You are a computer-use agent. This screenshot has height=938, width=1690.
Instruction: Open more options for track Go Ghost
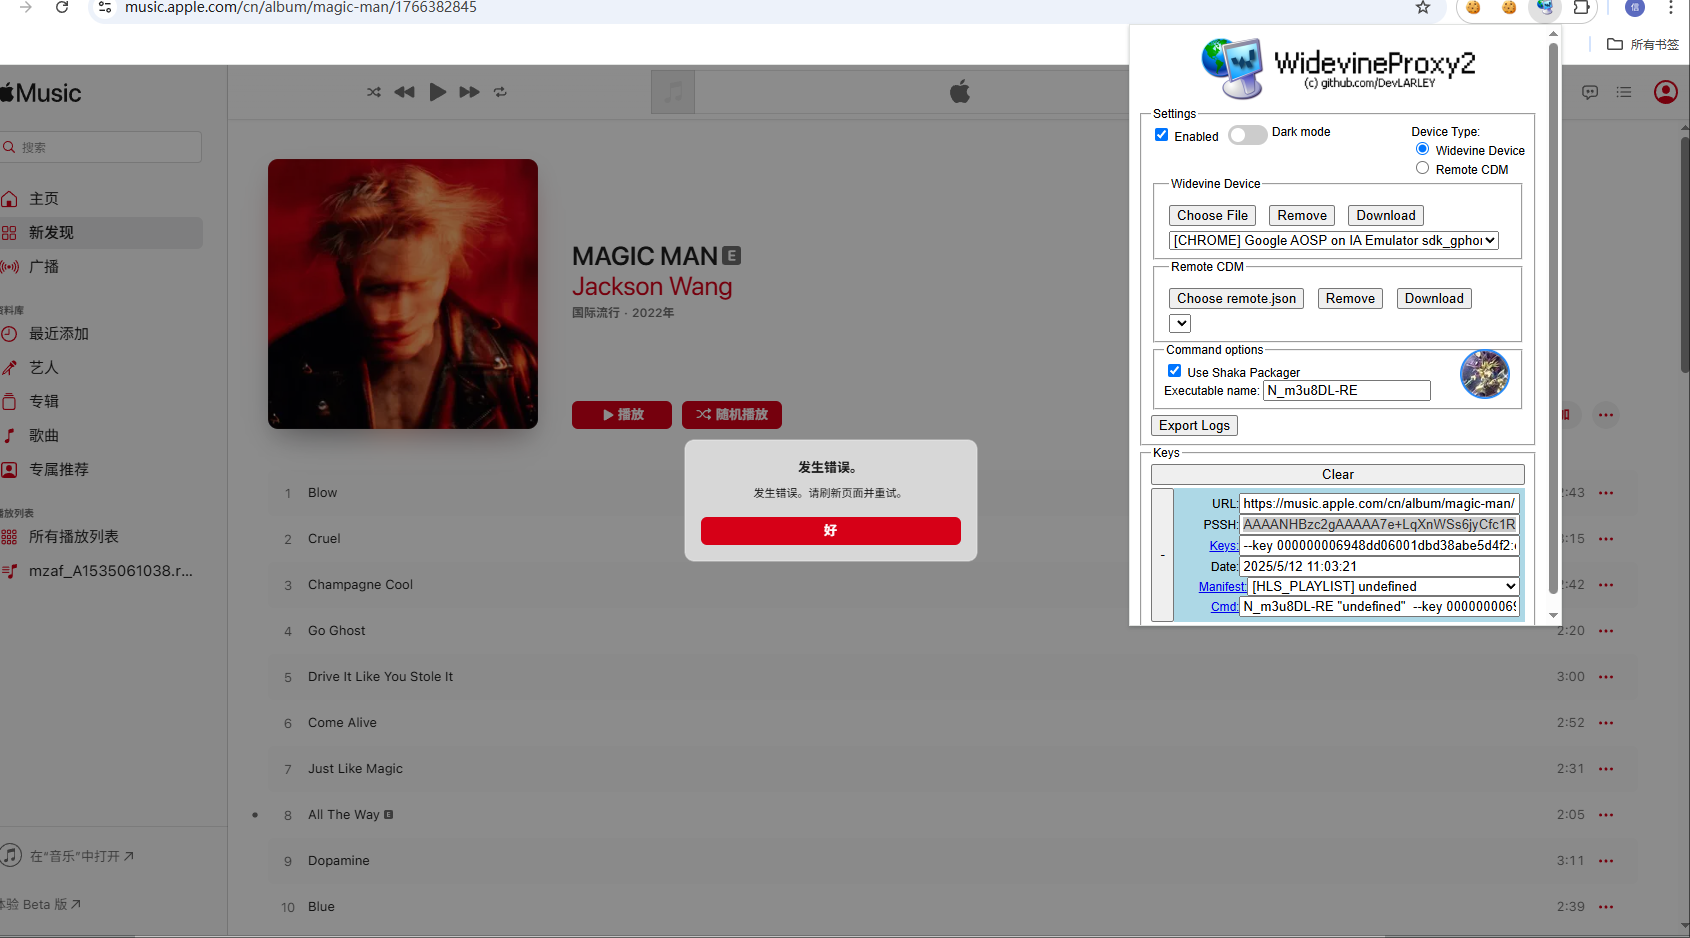(1606, 631)
